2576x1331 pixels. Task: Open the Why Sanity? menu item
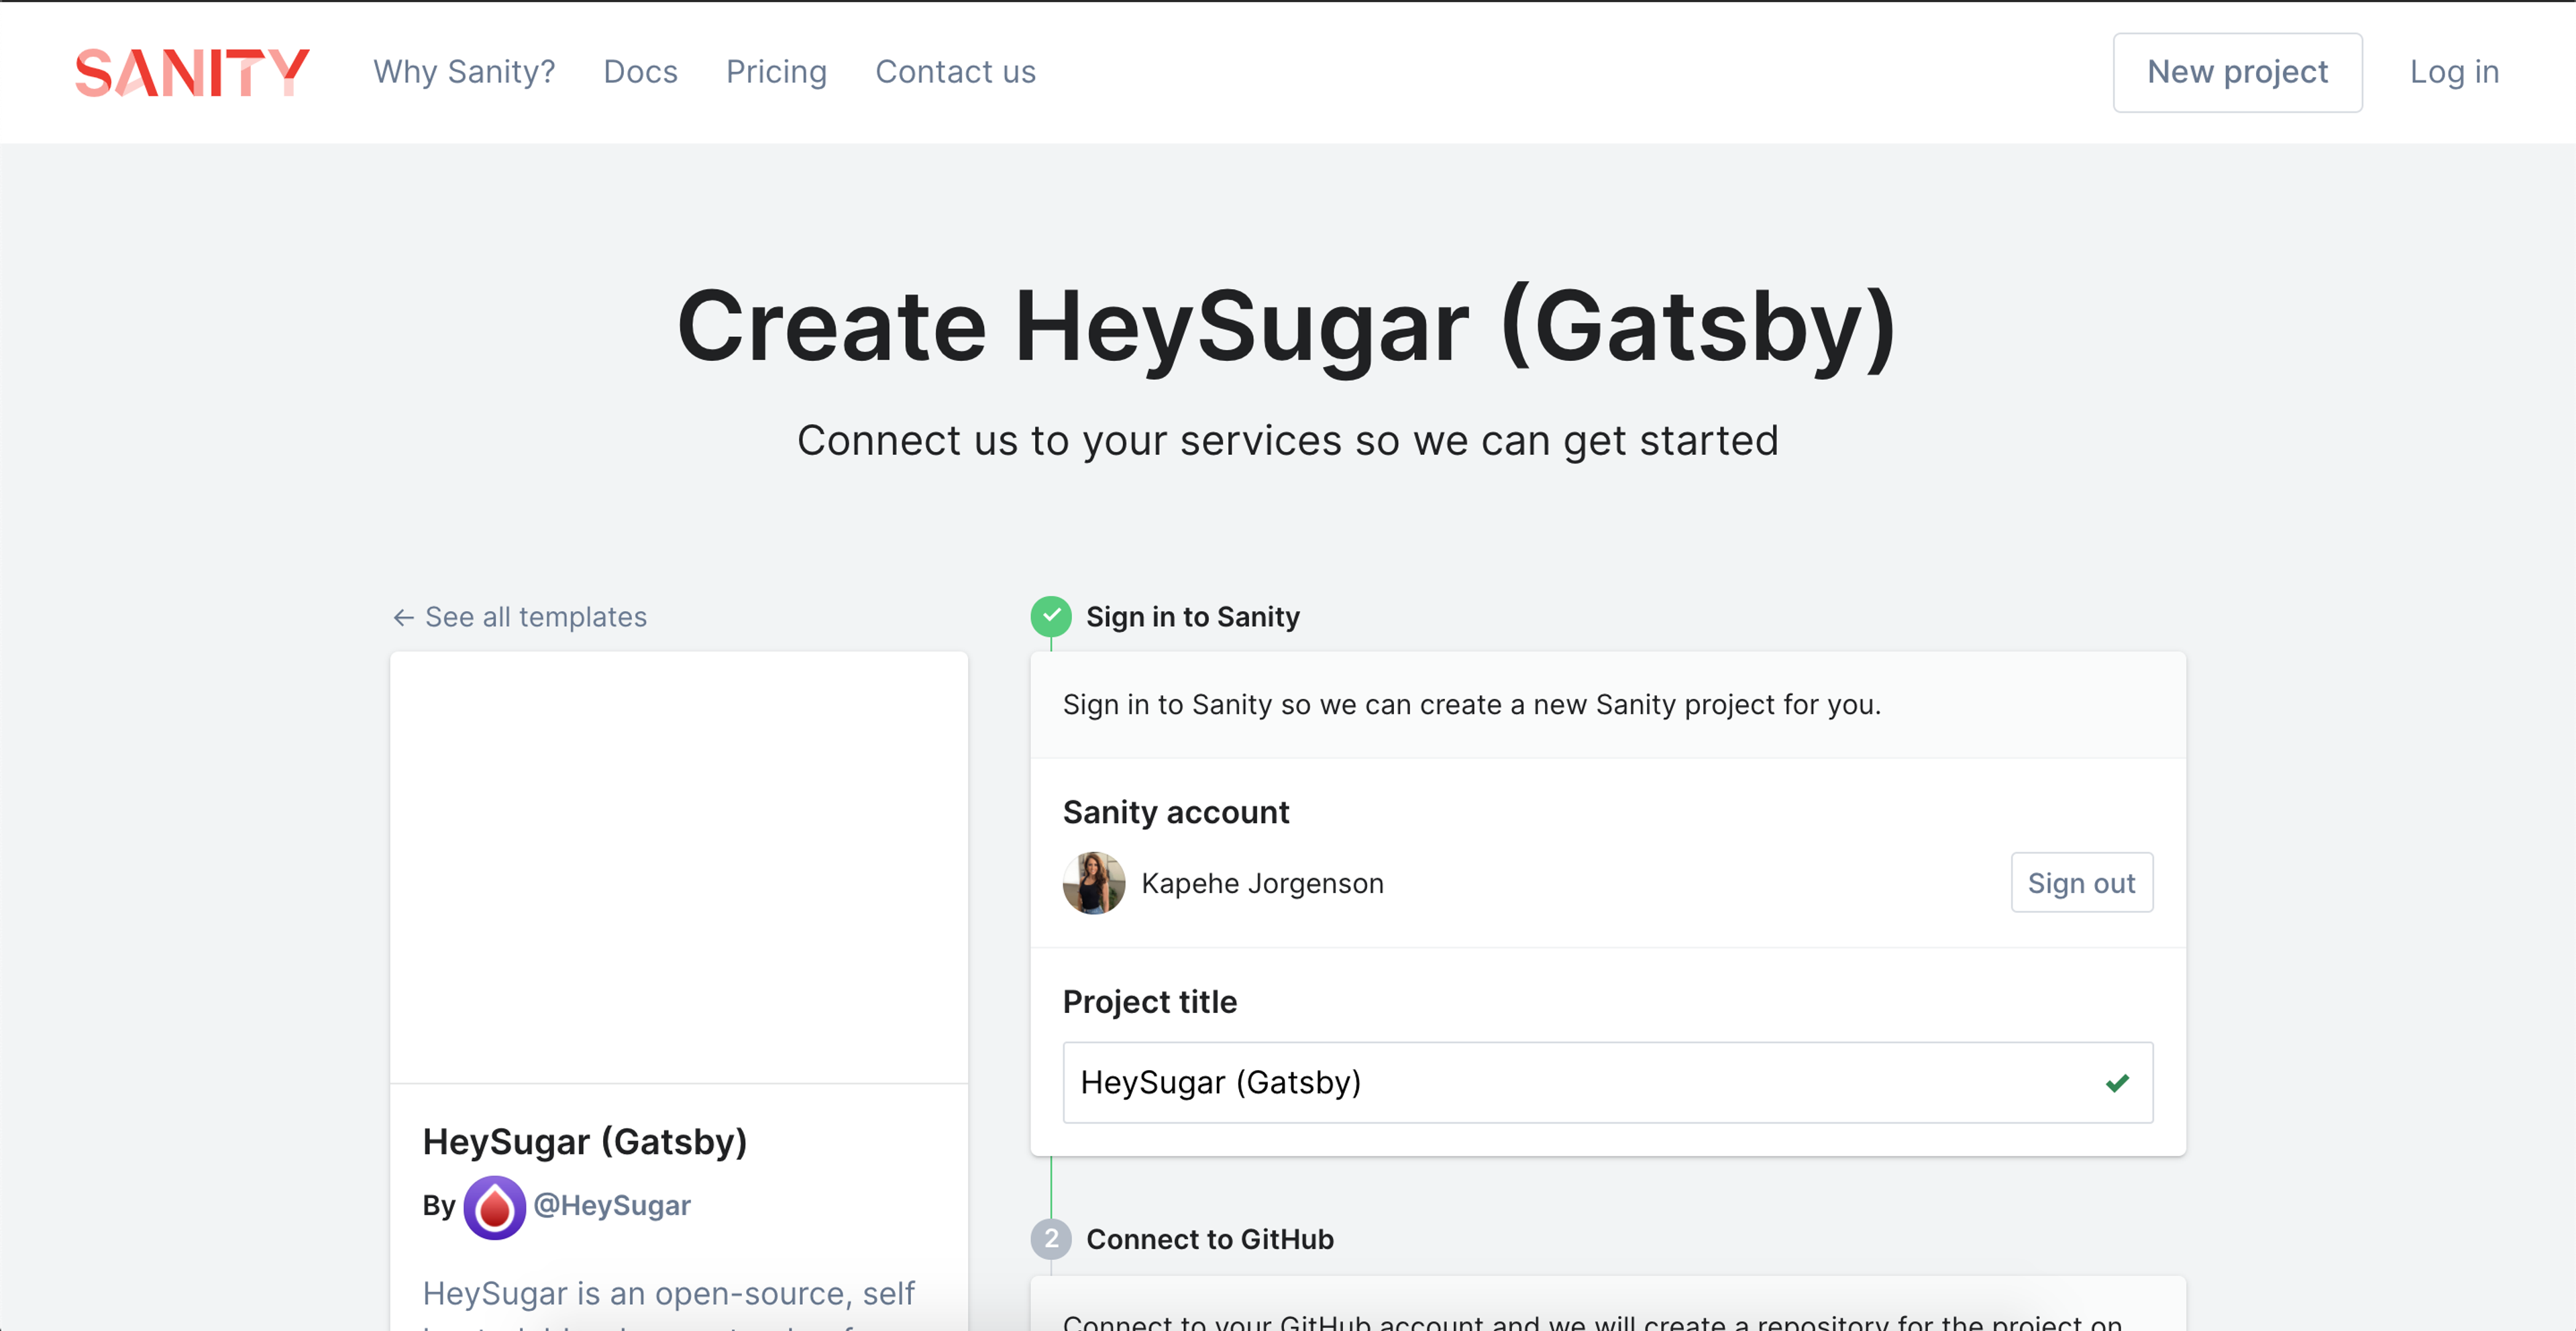click(464, 72)
